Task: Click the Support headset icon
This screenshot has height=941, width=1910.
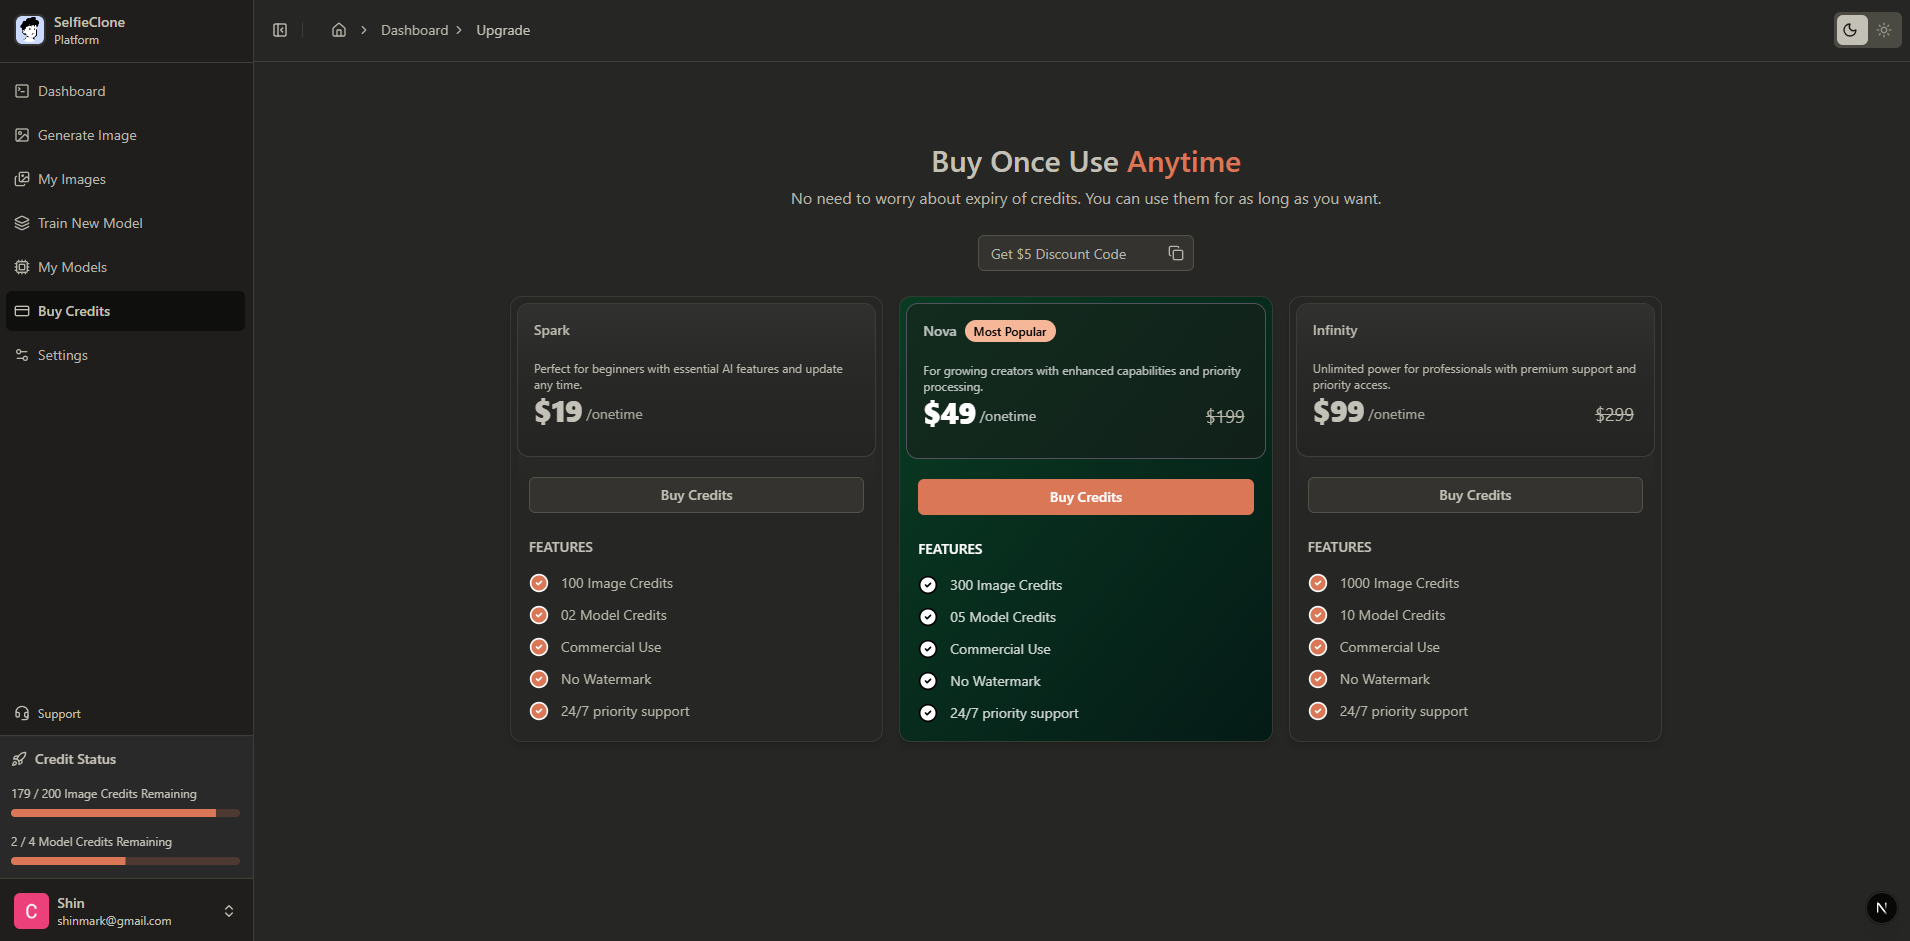Action: 22,713
